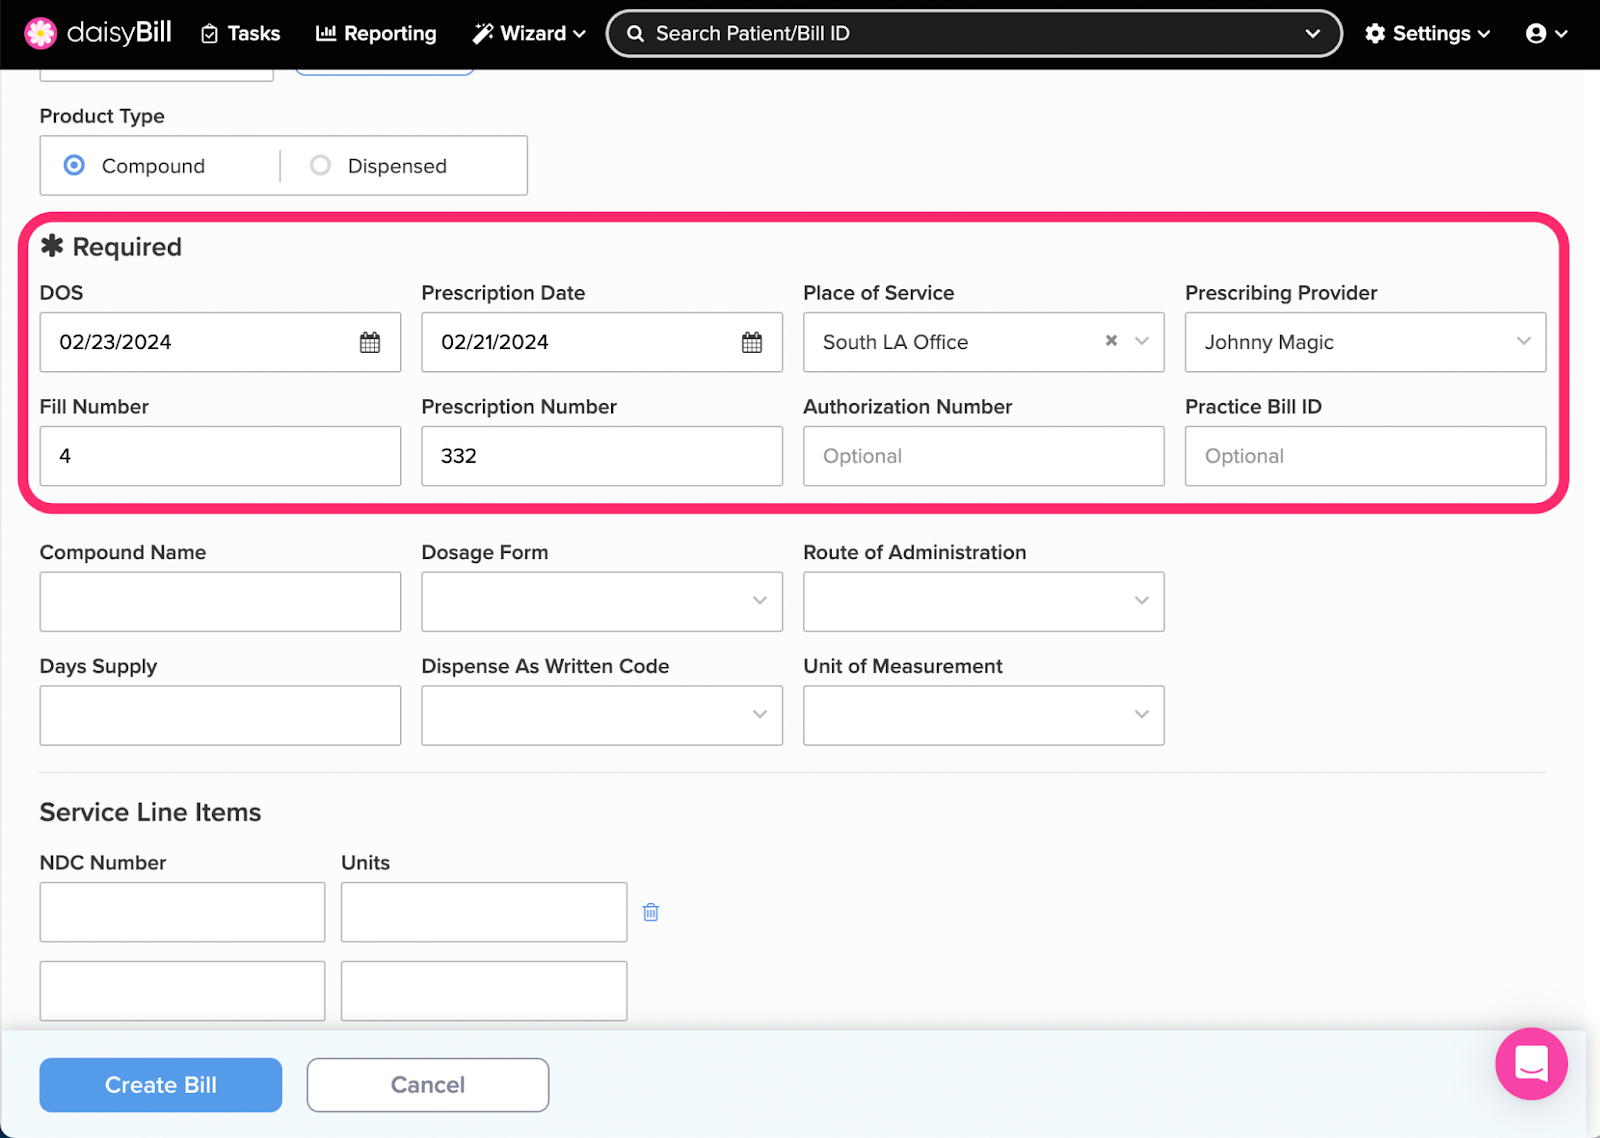Click the Settings gear icon
The image size is (1600, 1138).
click(x=1374, y=33)
